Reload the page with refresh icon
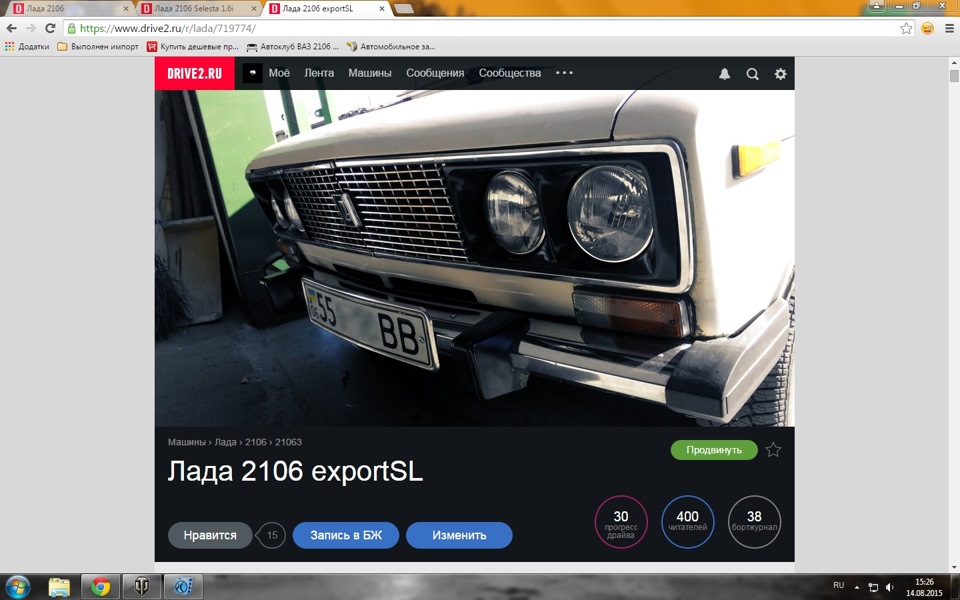Image resolution: width=960 pixels, height=600 pixels. tap(50, 28)
